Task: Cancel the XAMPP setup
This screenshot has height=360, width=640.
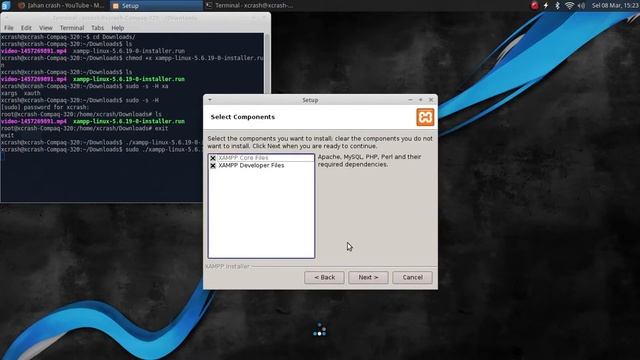Action: pyautogui.click(x=412, y=277)
